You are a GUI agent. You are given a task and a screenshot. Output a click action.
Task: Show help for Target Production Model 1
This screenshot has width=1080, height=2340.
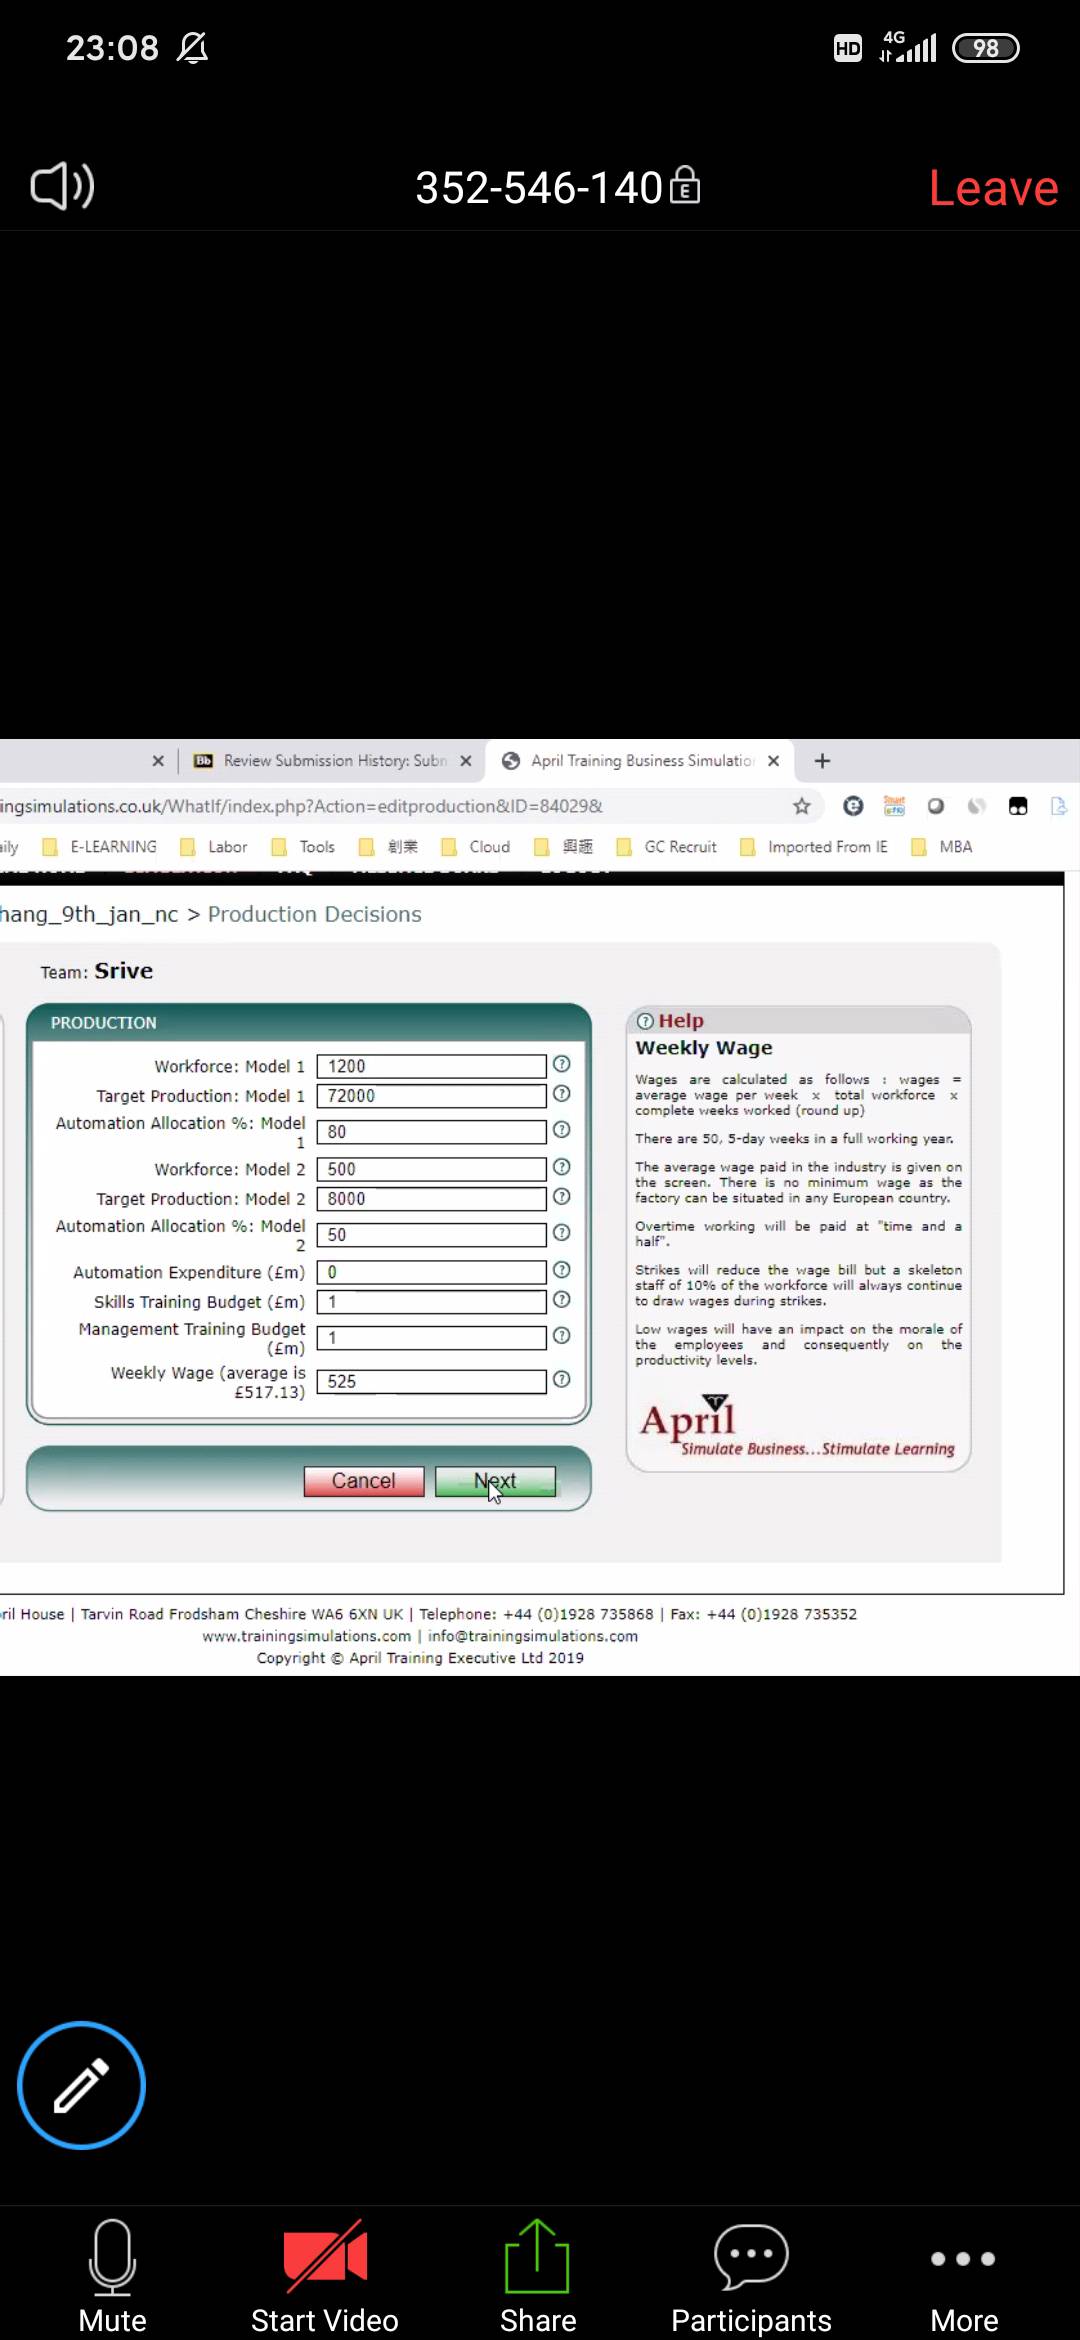click(562, 1094)
